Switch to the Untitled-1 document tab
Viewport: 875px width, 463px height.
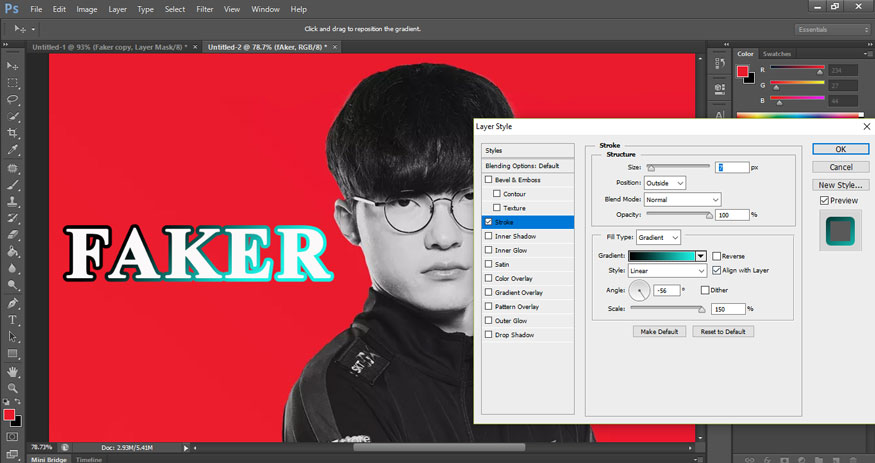tap(110, 47)
